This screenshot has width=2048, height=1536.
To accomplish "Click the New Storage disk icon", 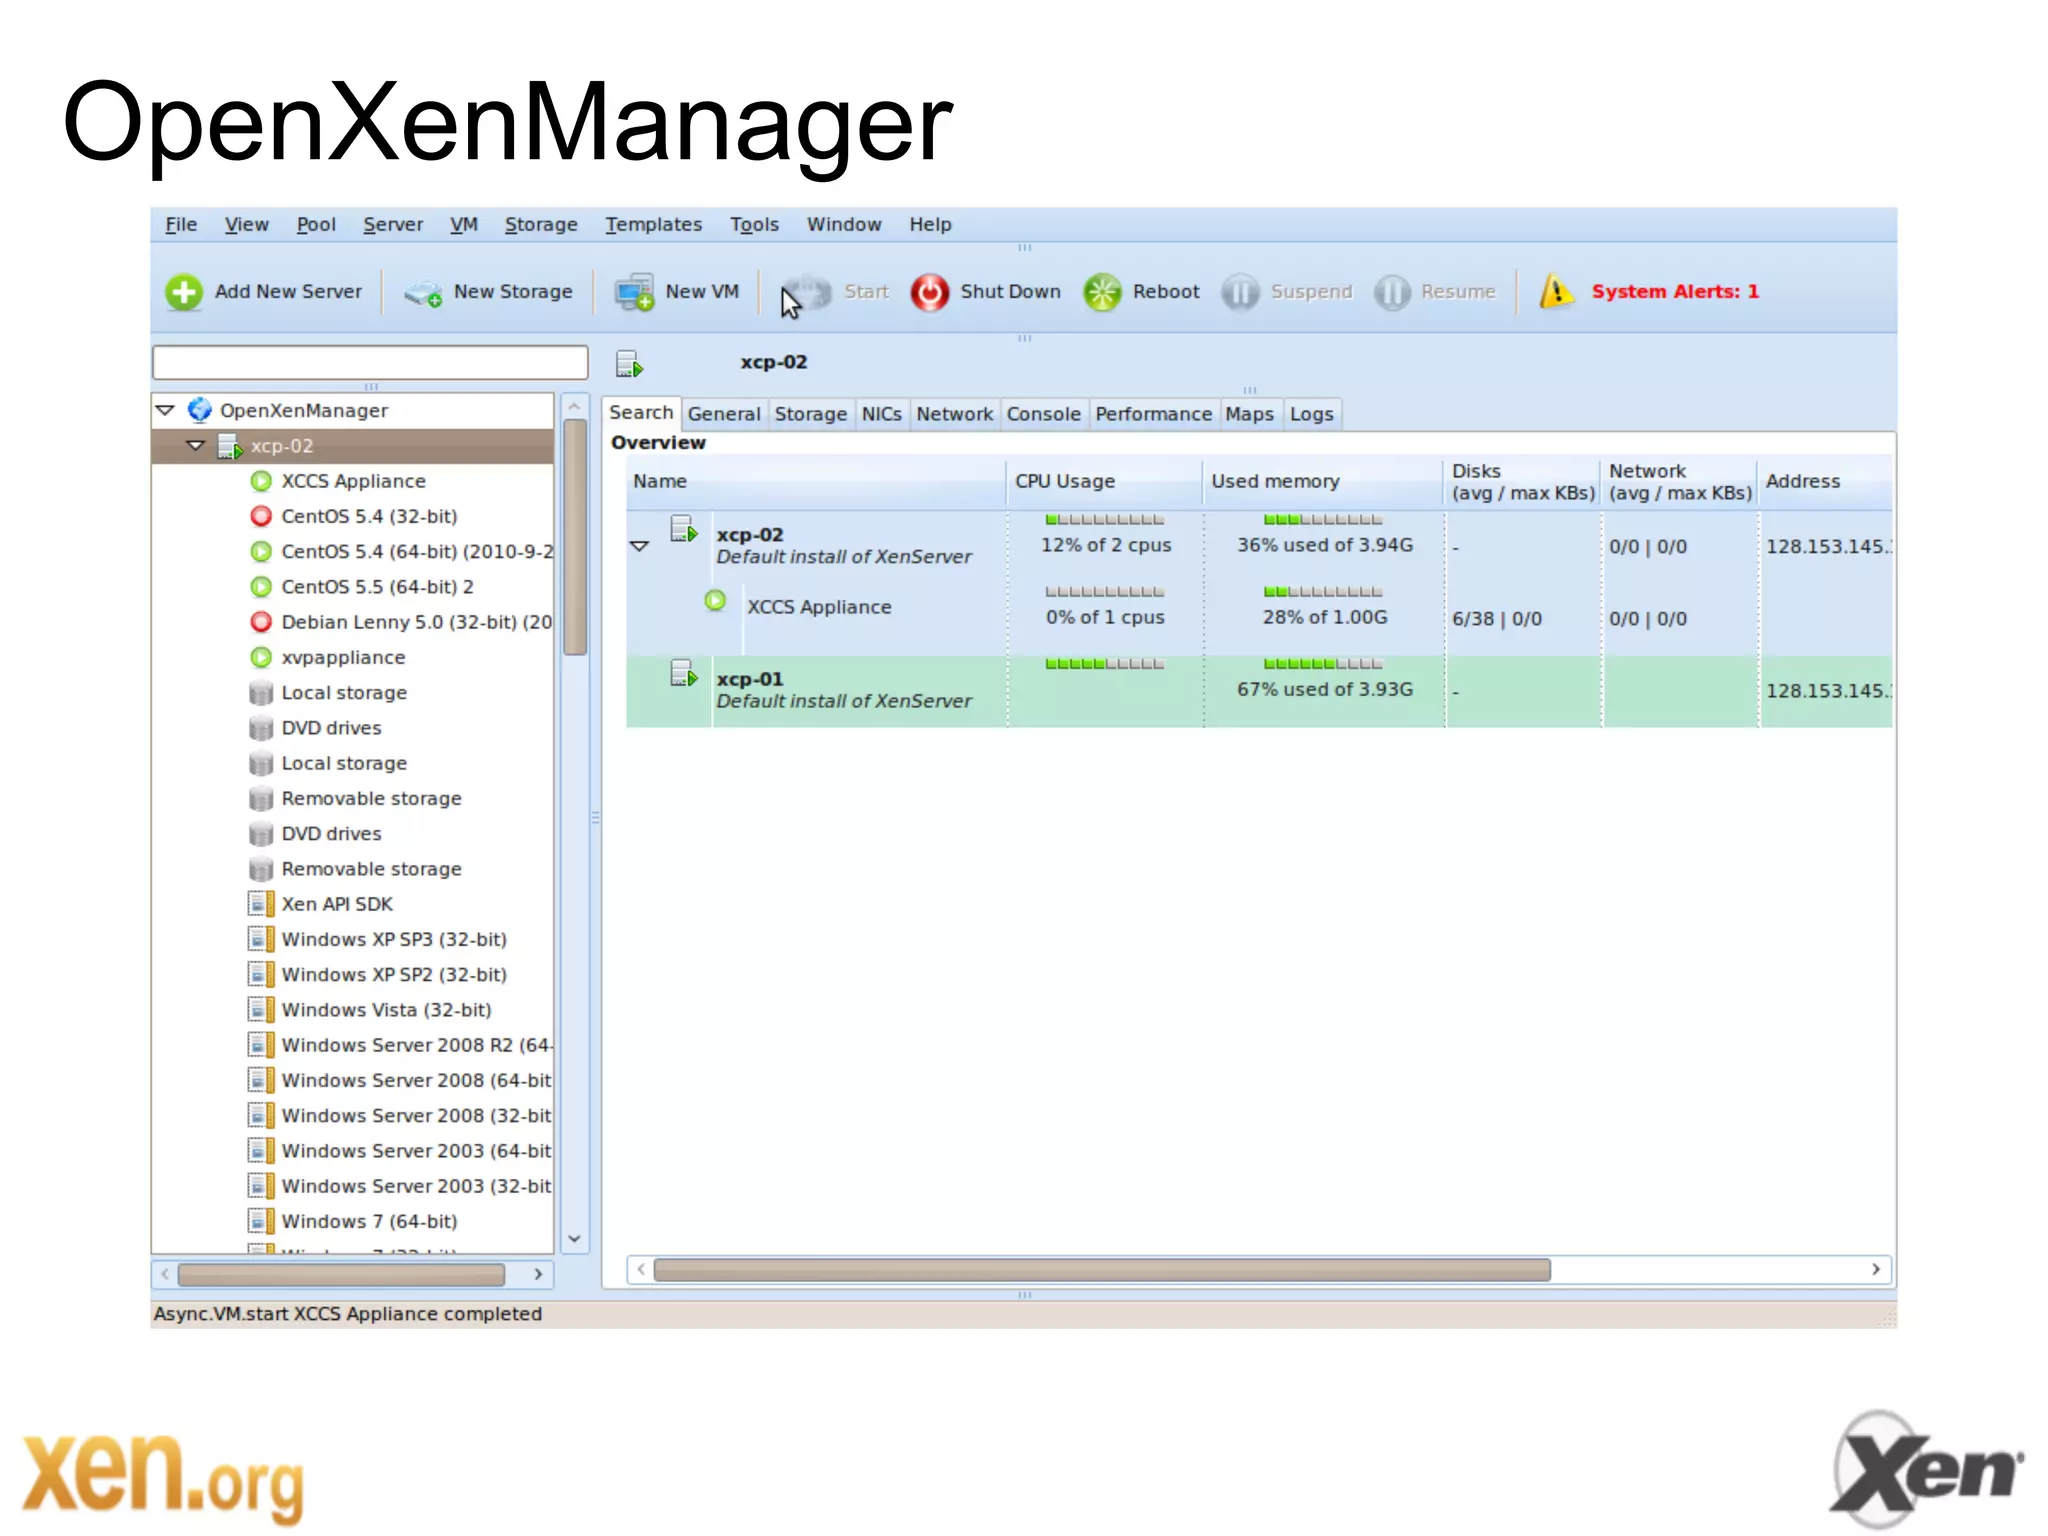I will 423,293.
